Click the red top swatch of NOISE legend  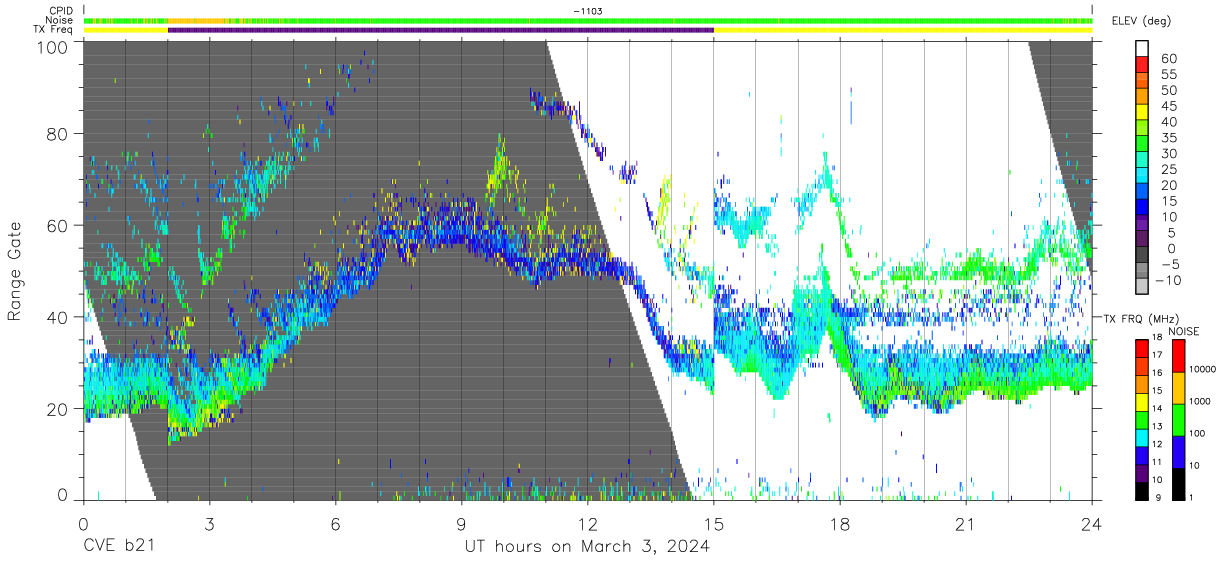click(x=1177, y=355)
